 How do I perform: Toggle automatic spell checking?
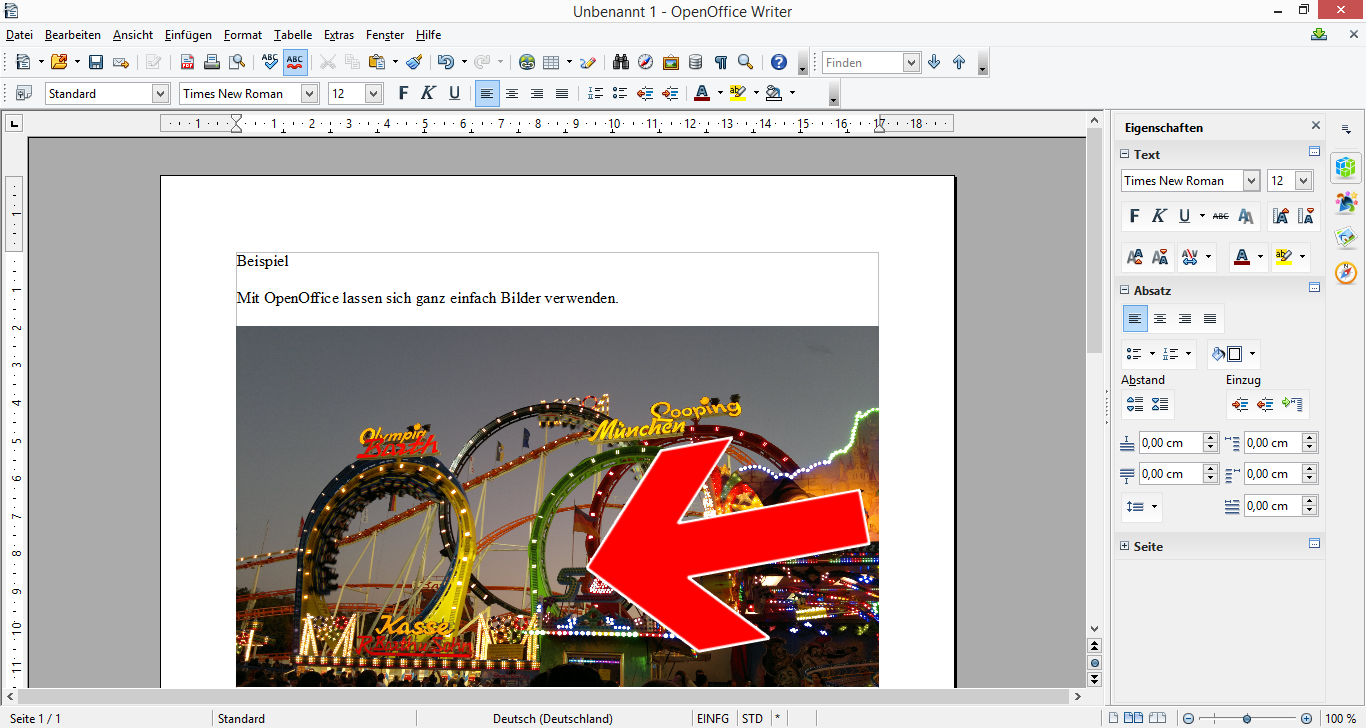click(x=294, y=62)
